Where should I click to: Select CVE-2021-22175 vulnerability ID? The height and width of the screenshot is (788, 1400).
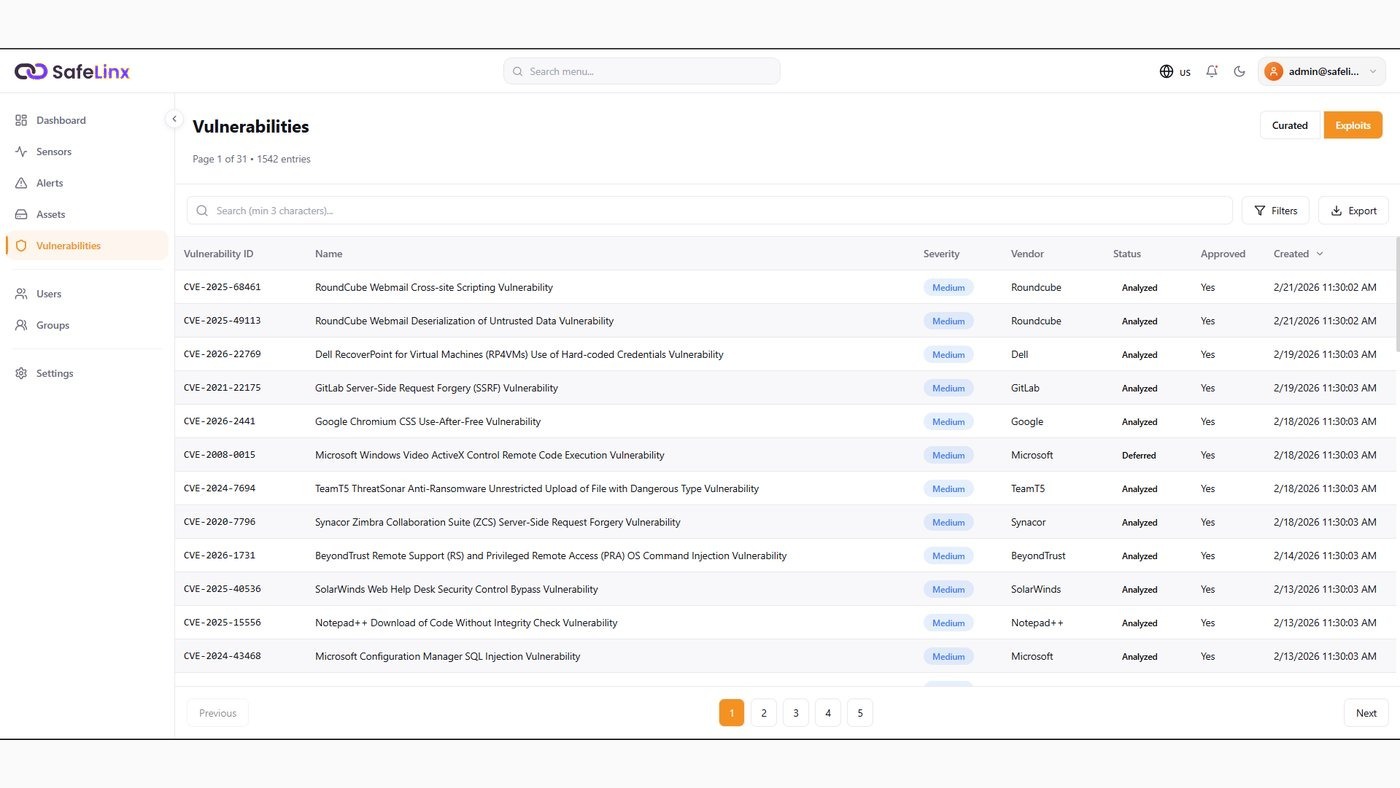[222, 388]
